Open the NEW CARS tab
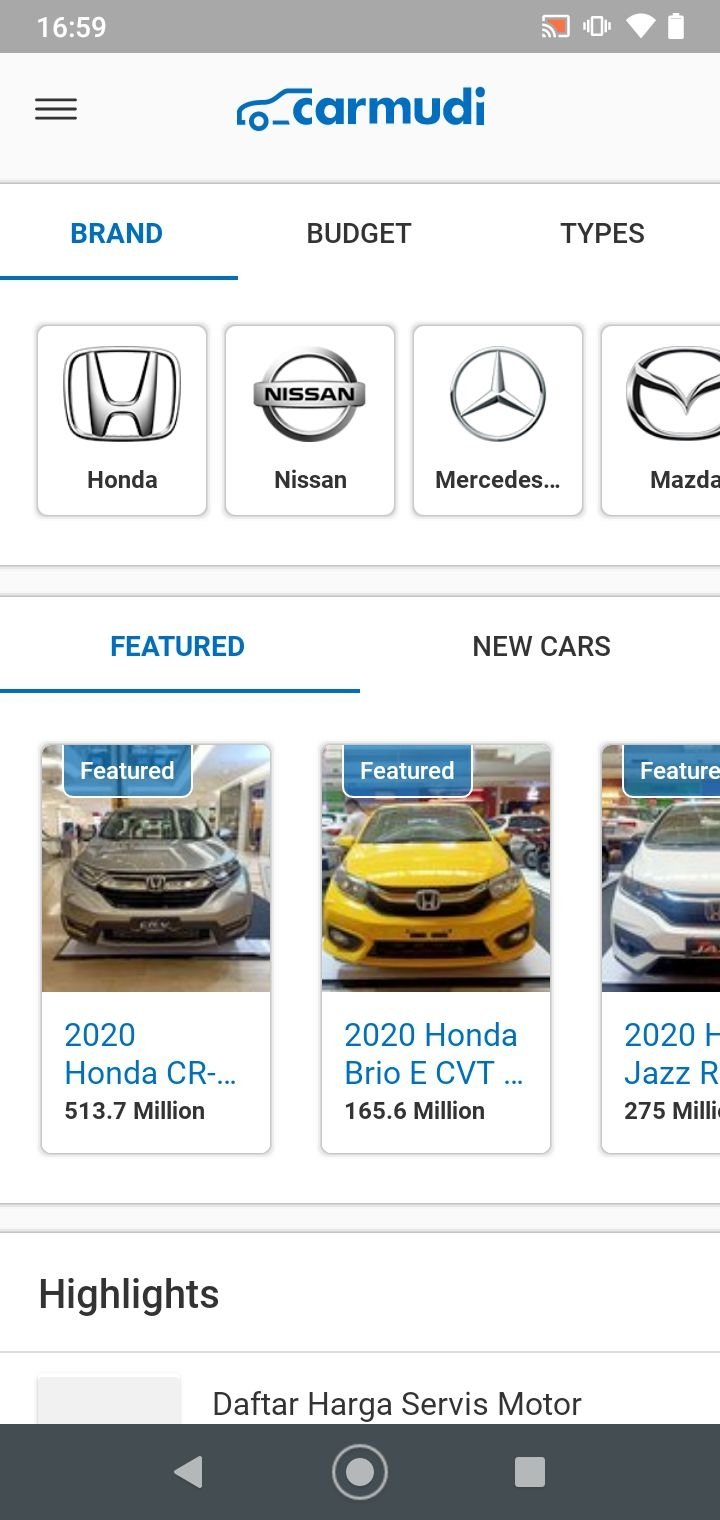 541,646
